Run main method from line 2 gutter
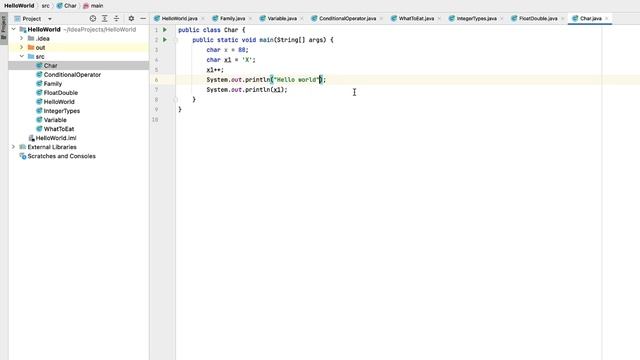 [x=165, y=40]
